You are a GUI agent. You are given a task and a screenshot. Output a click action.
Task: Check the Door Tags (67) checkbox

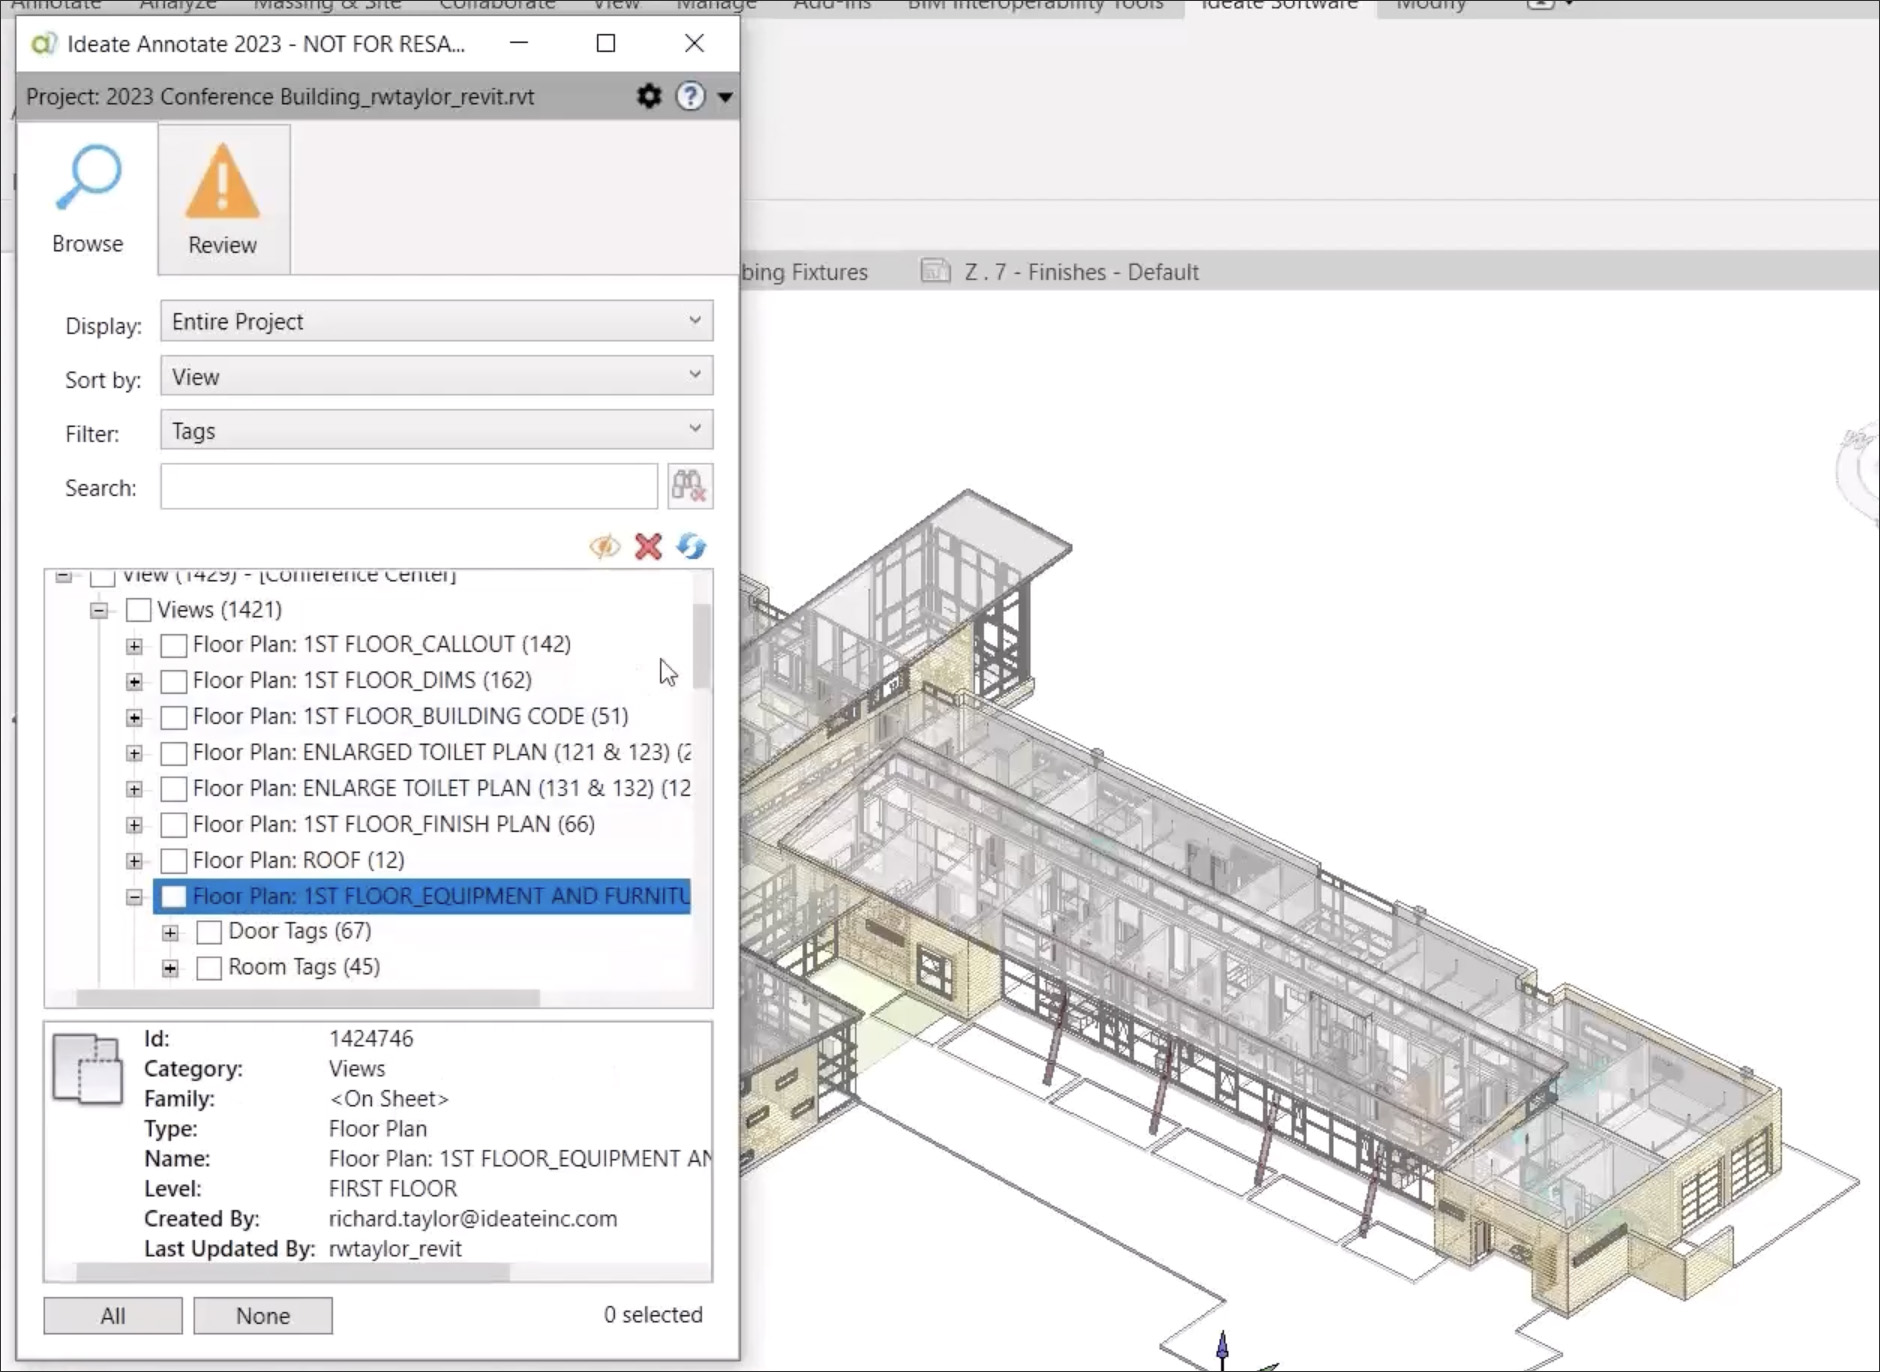coord(209,932)
